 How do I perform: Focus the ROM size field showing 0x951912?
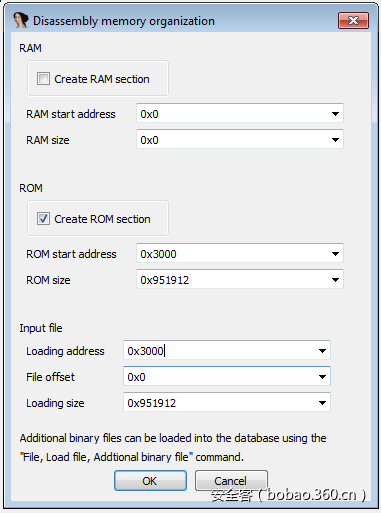click(x=240, y=280)
